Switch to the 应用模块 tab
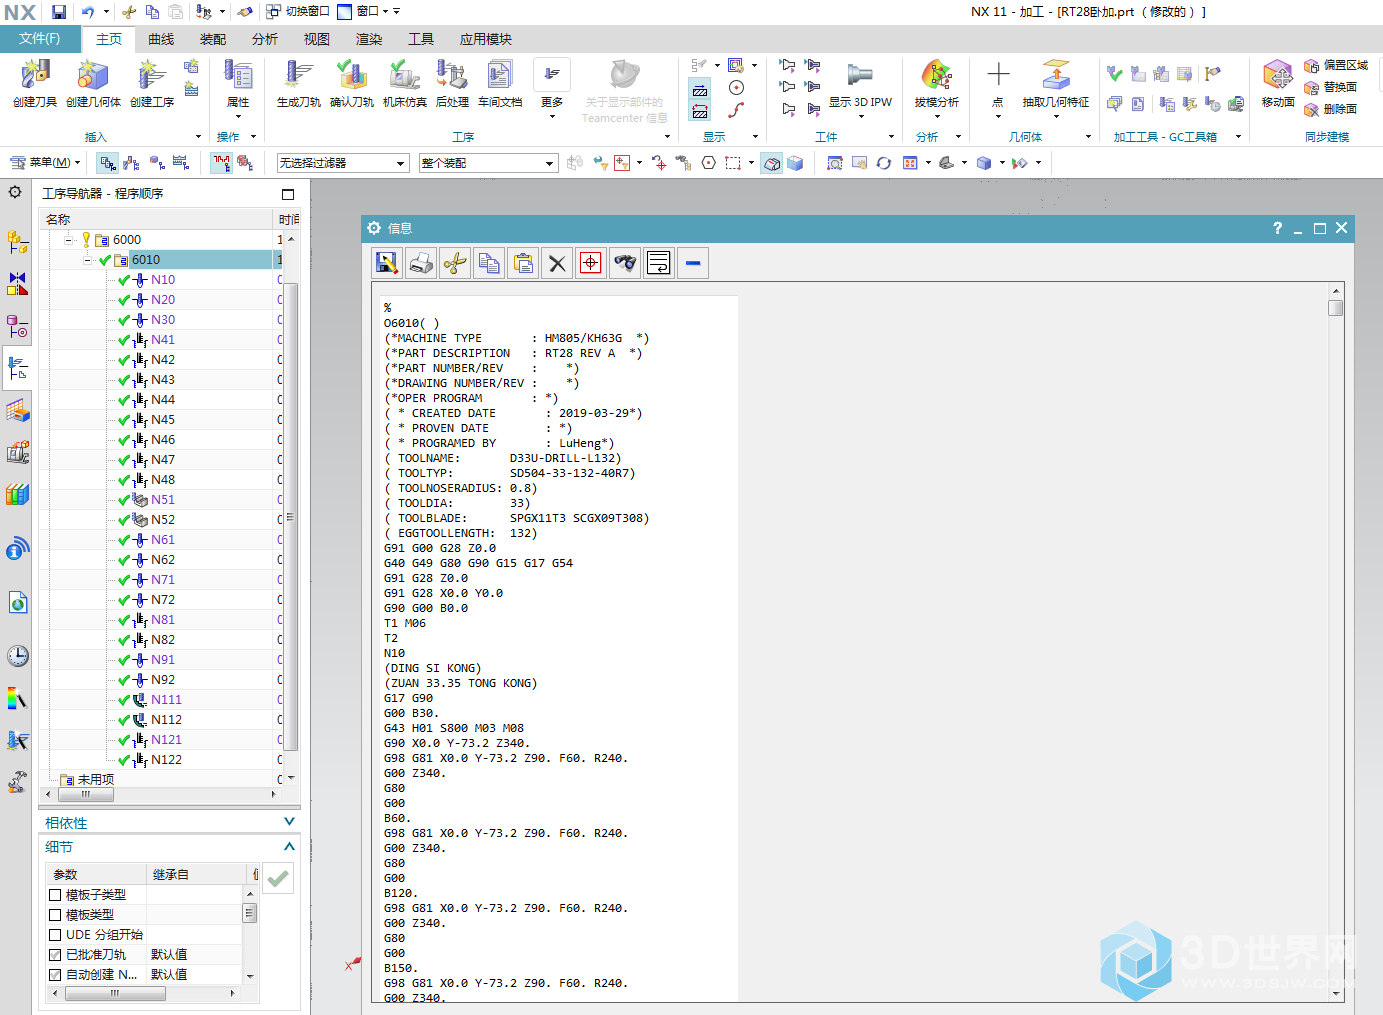 (486, 39)
